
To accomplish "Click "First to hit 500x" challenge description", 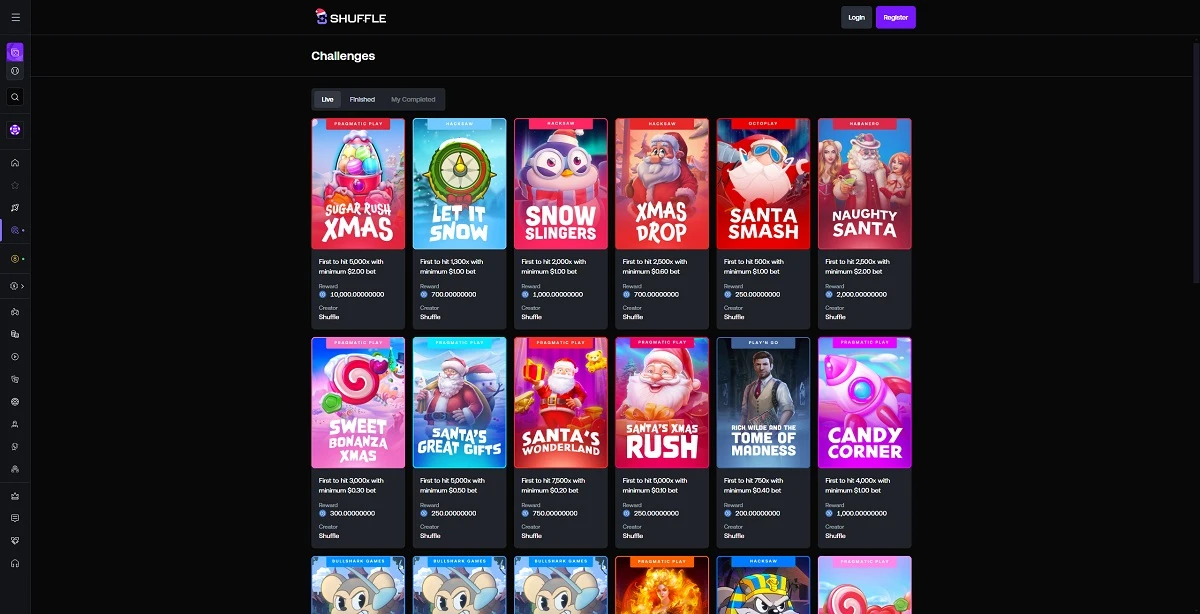I will [756, 266].
